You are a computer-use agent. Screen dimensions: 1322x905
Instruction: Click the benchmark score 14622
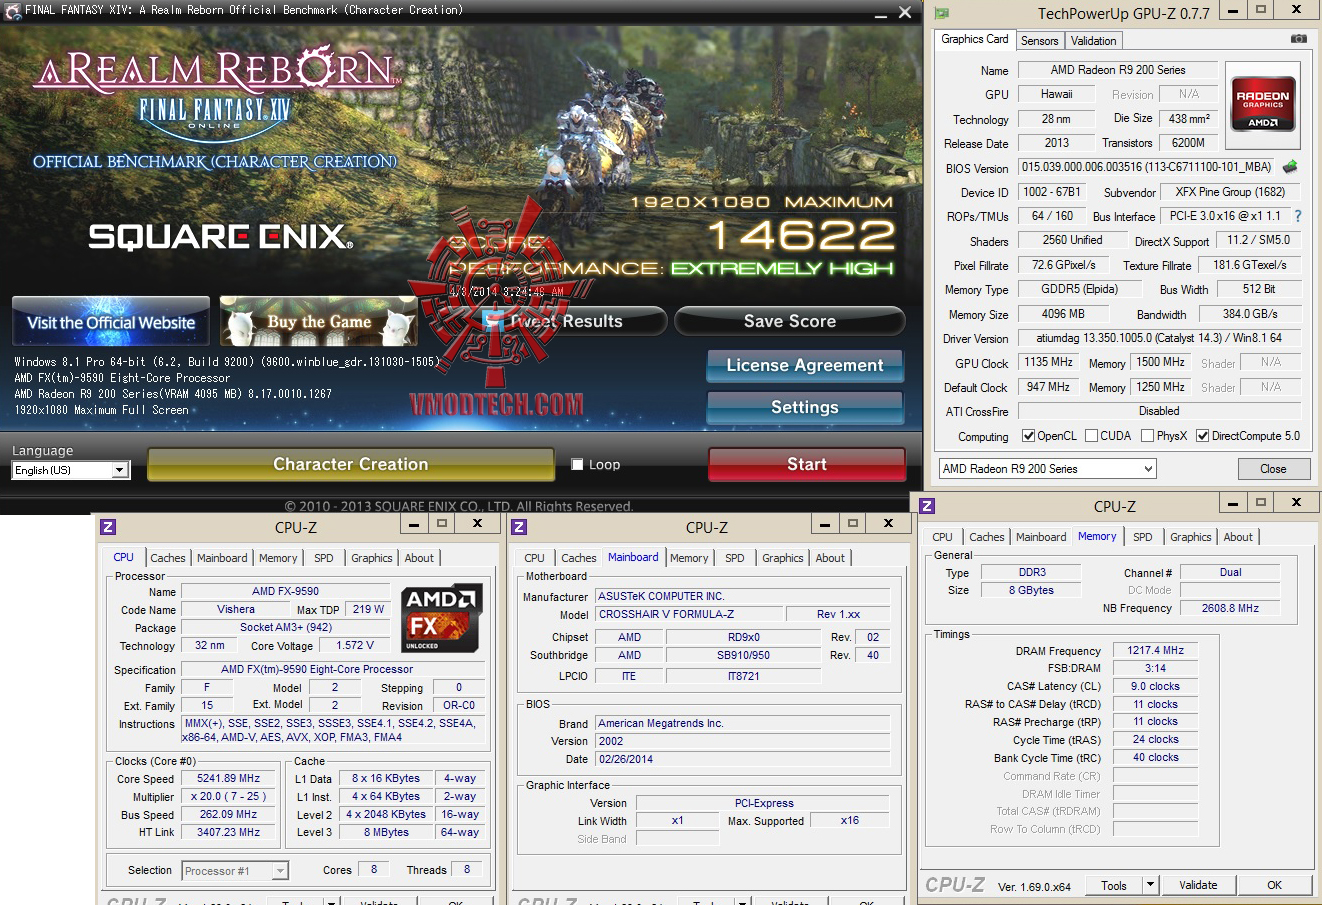[x=801, y=236]
